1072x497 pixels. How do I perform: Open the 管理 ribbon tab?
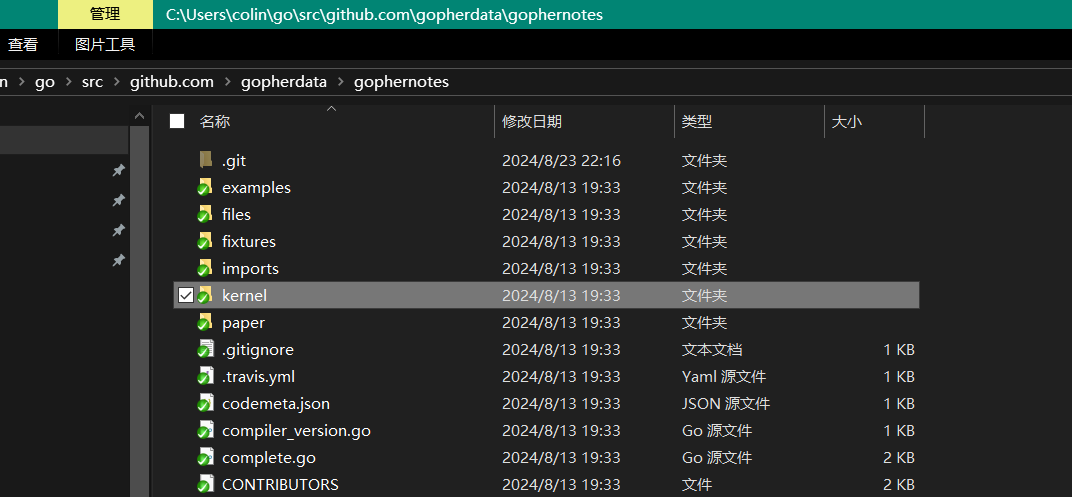coord(105,14)
